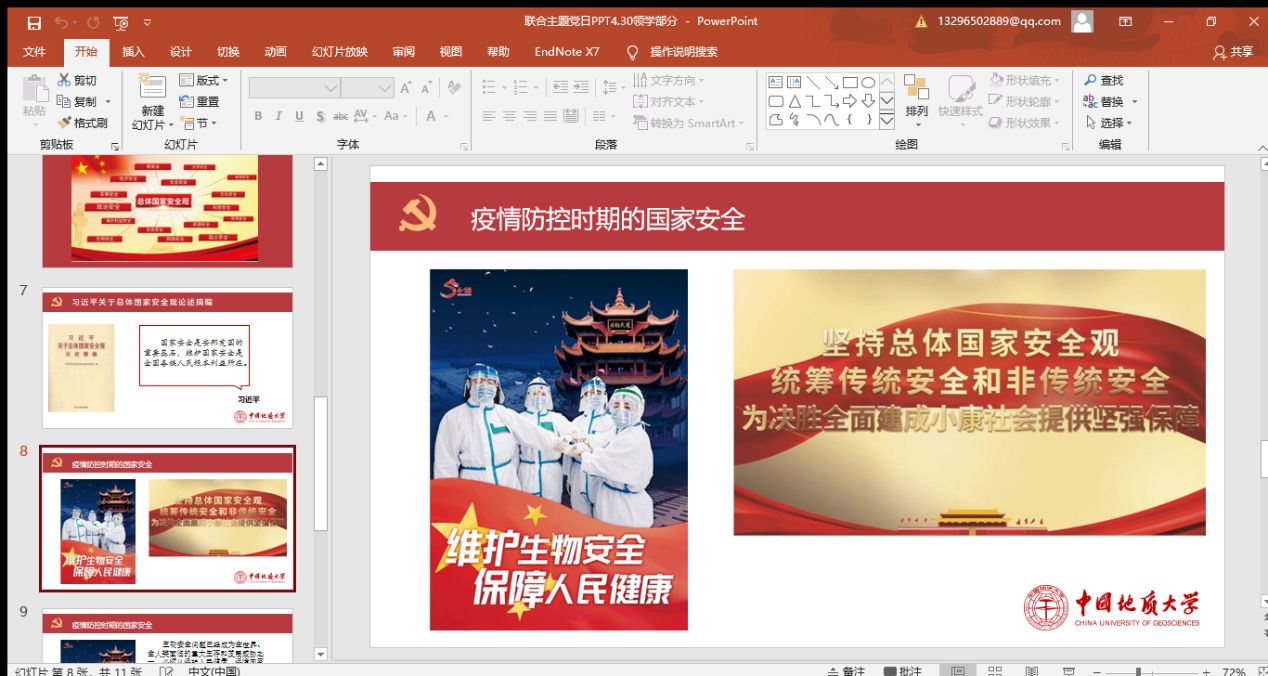Switch to the Transitions (切换) tab
Screen dimensions: 1268x676
[228, 52]
